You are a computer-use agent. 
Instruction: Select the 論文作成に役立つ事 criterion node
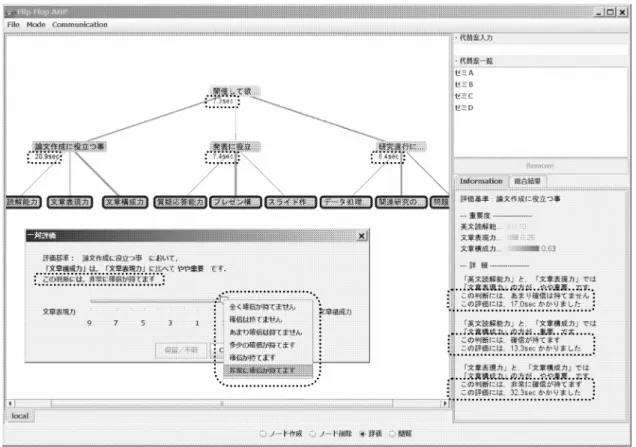point(69,146)
